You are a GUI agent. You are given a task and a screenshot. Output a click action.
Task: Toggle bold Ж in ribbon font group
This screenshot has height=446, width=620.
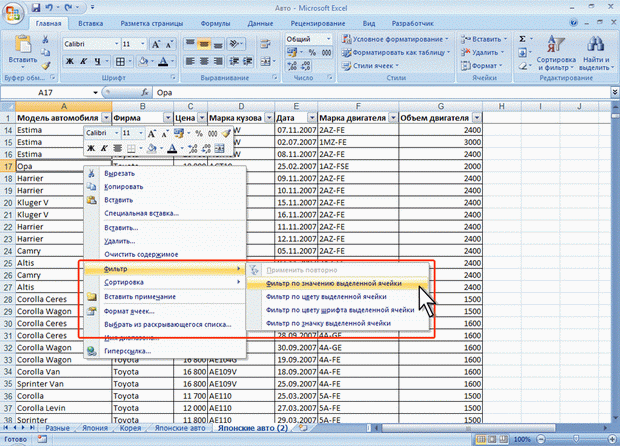(x=70, y=61)
